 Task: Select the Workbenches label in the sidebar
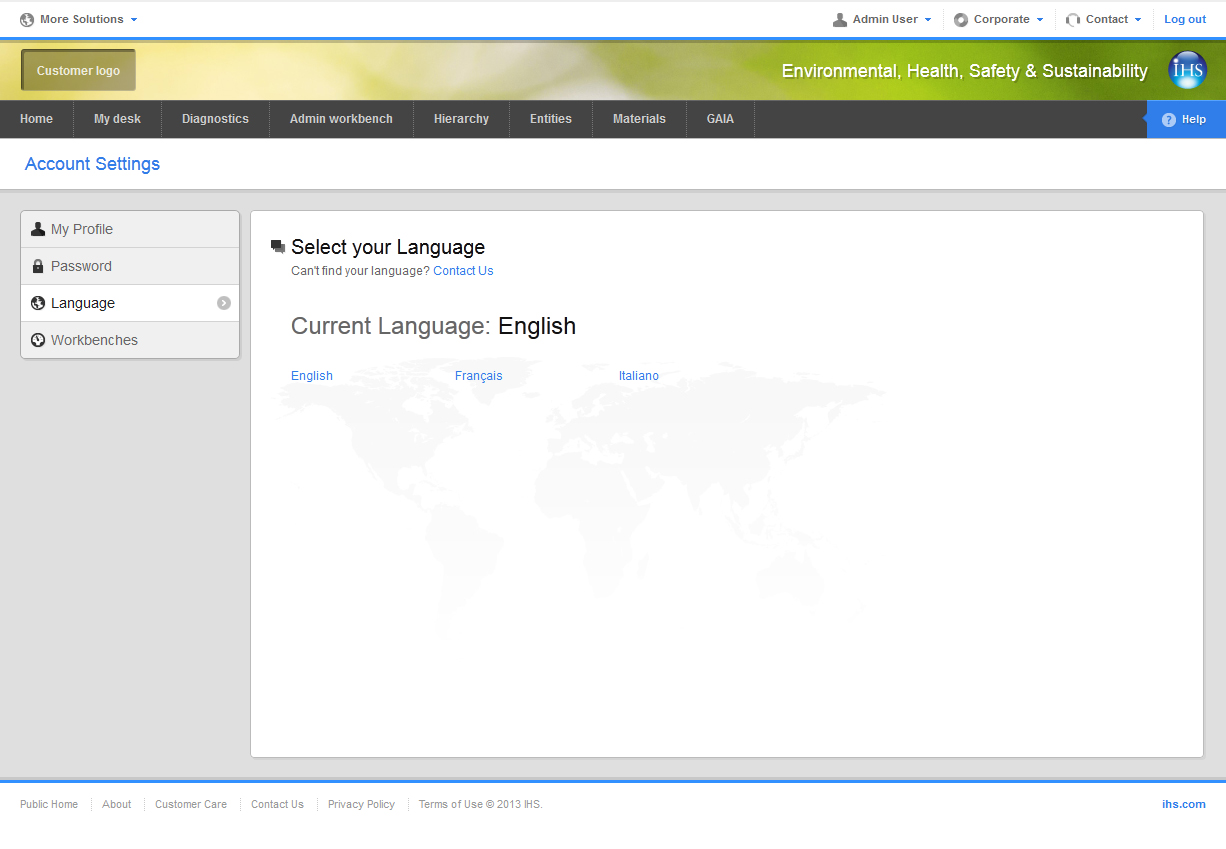point(94,340)
